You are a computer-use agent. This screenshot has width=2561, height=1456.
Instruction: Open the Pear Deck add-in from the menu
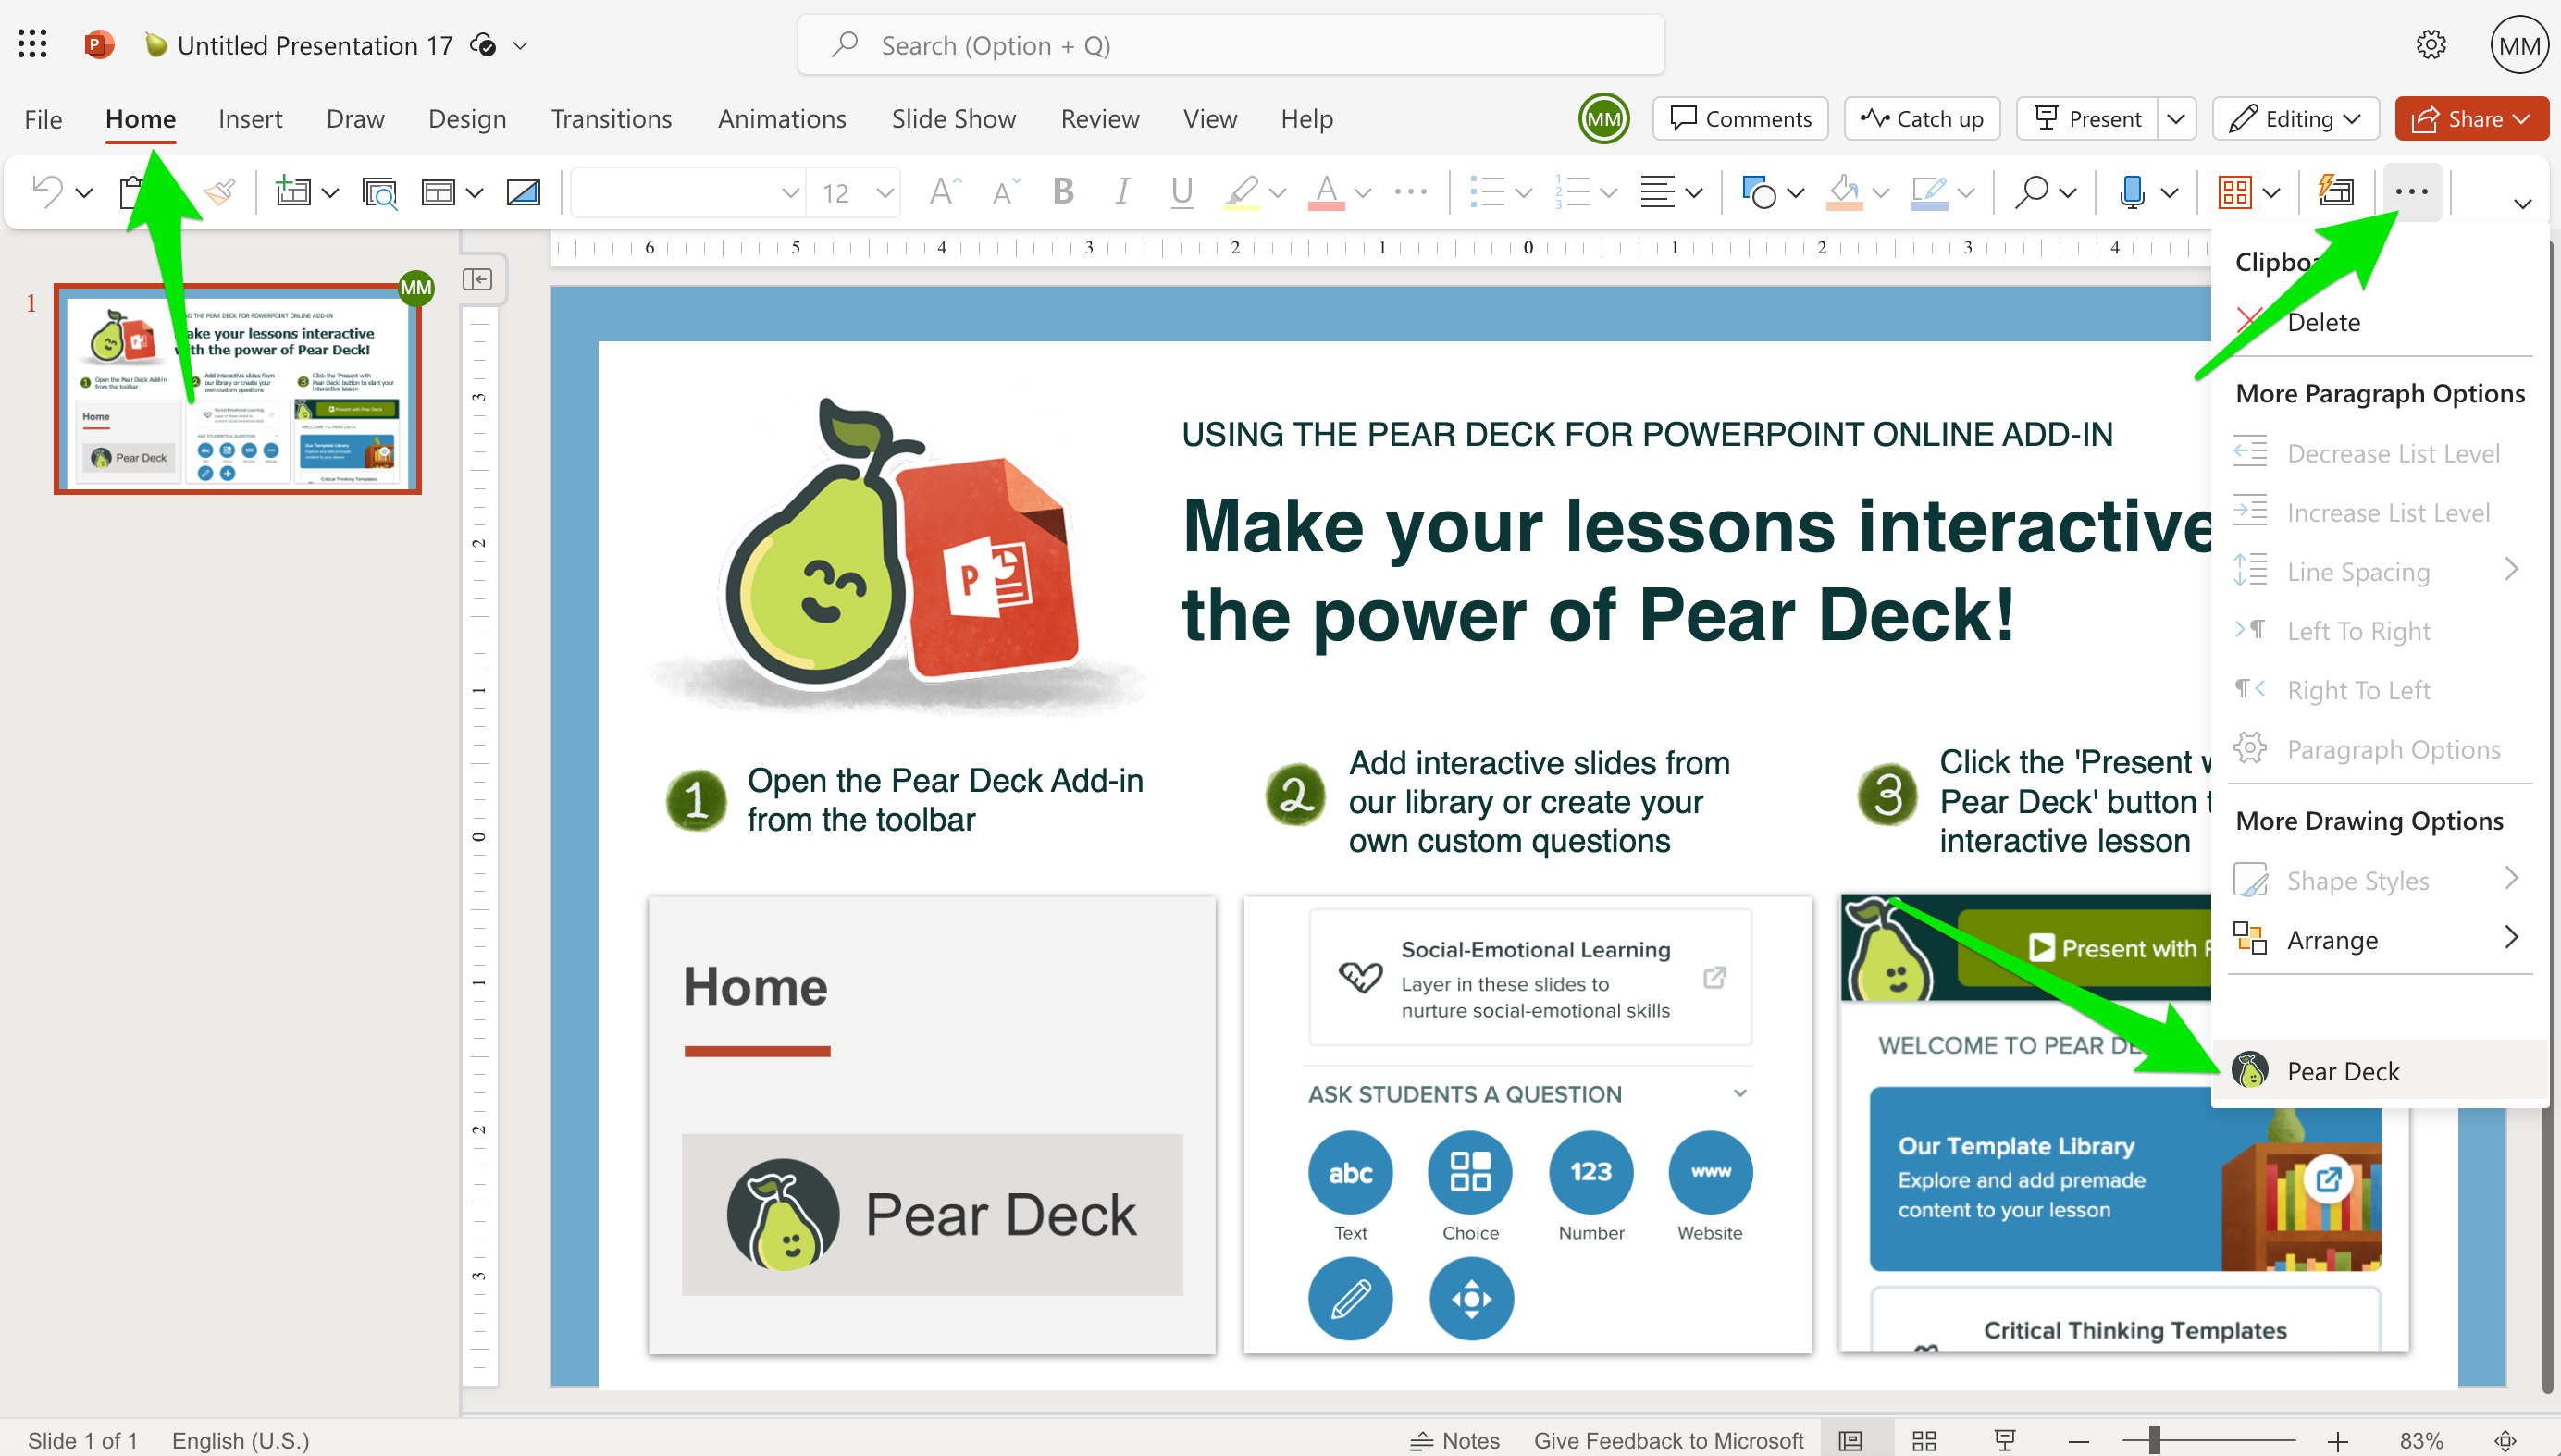pos(2344,1070)
